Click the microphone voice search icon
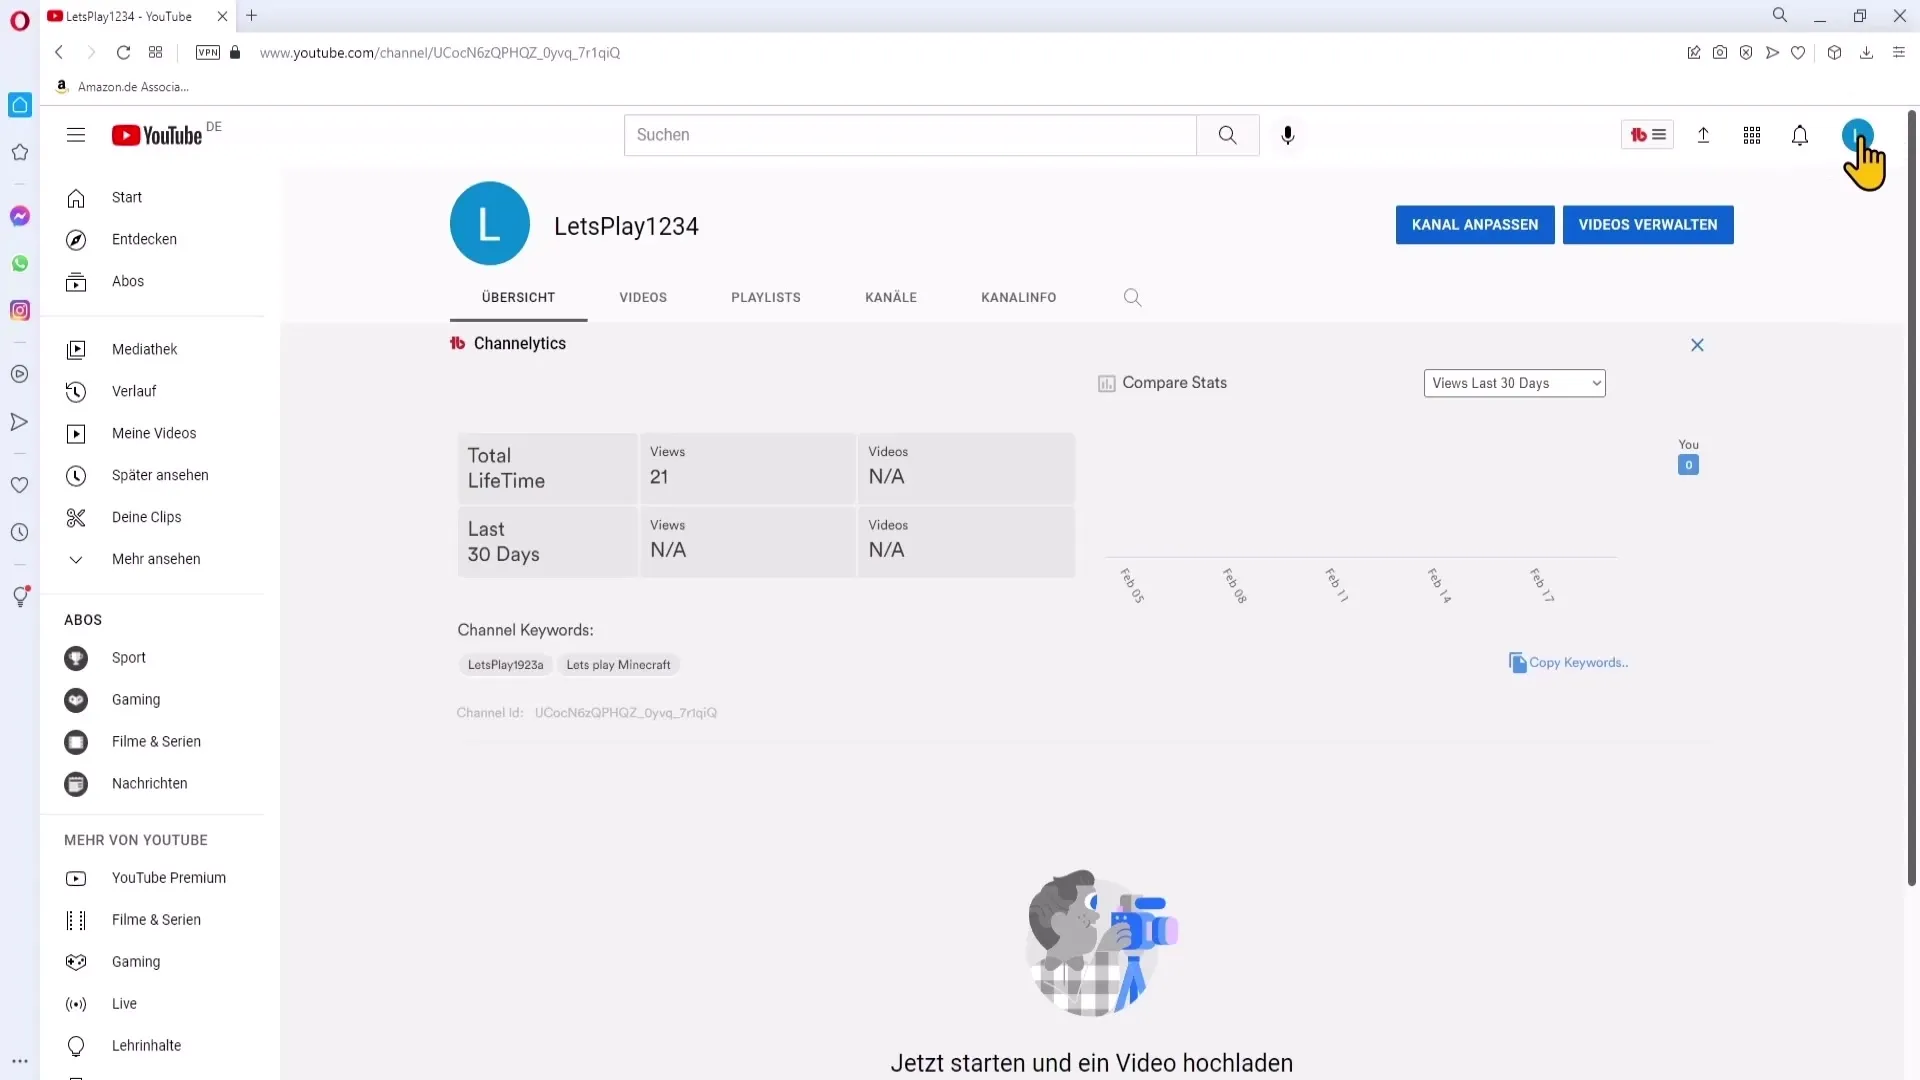The image size is (1920, 1080). (1288, 135)
